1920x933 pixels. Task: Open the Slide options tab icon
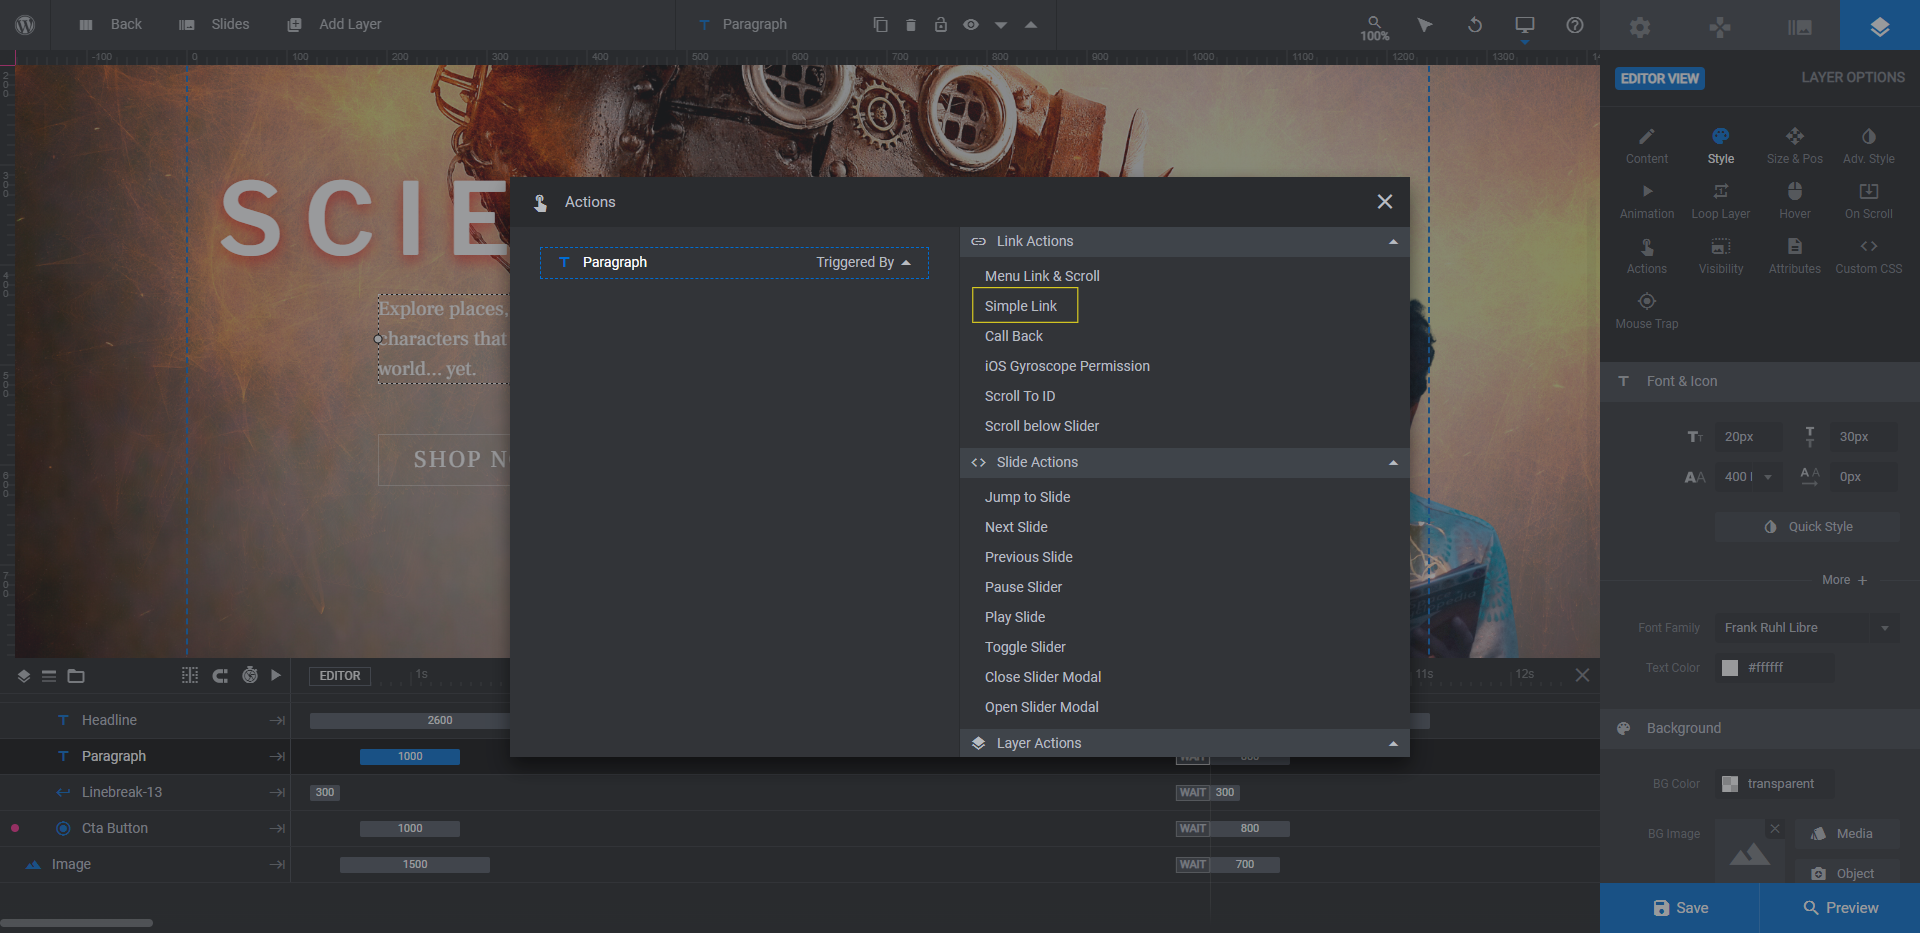pyautogui.click(x=1800, y=27)
